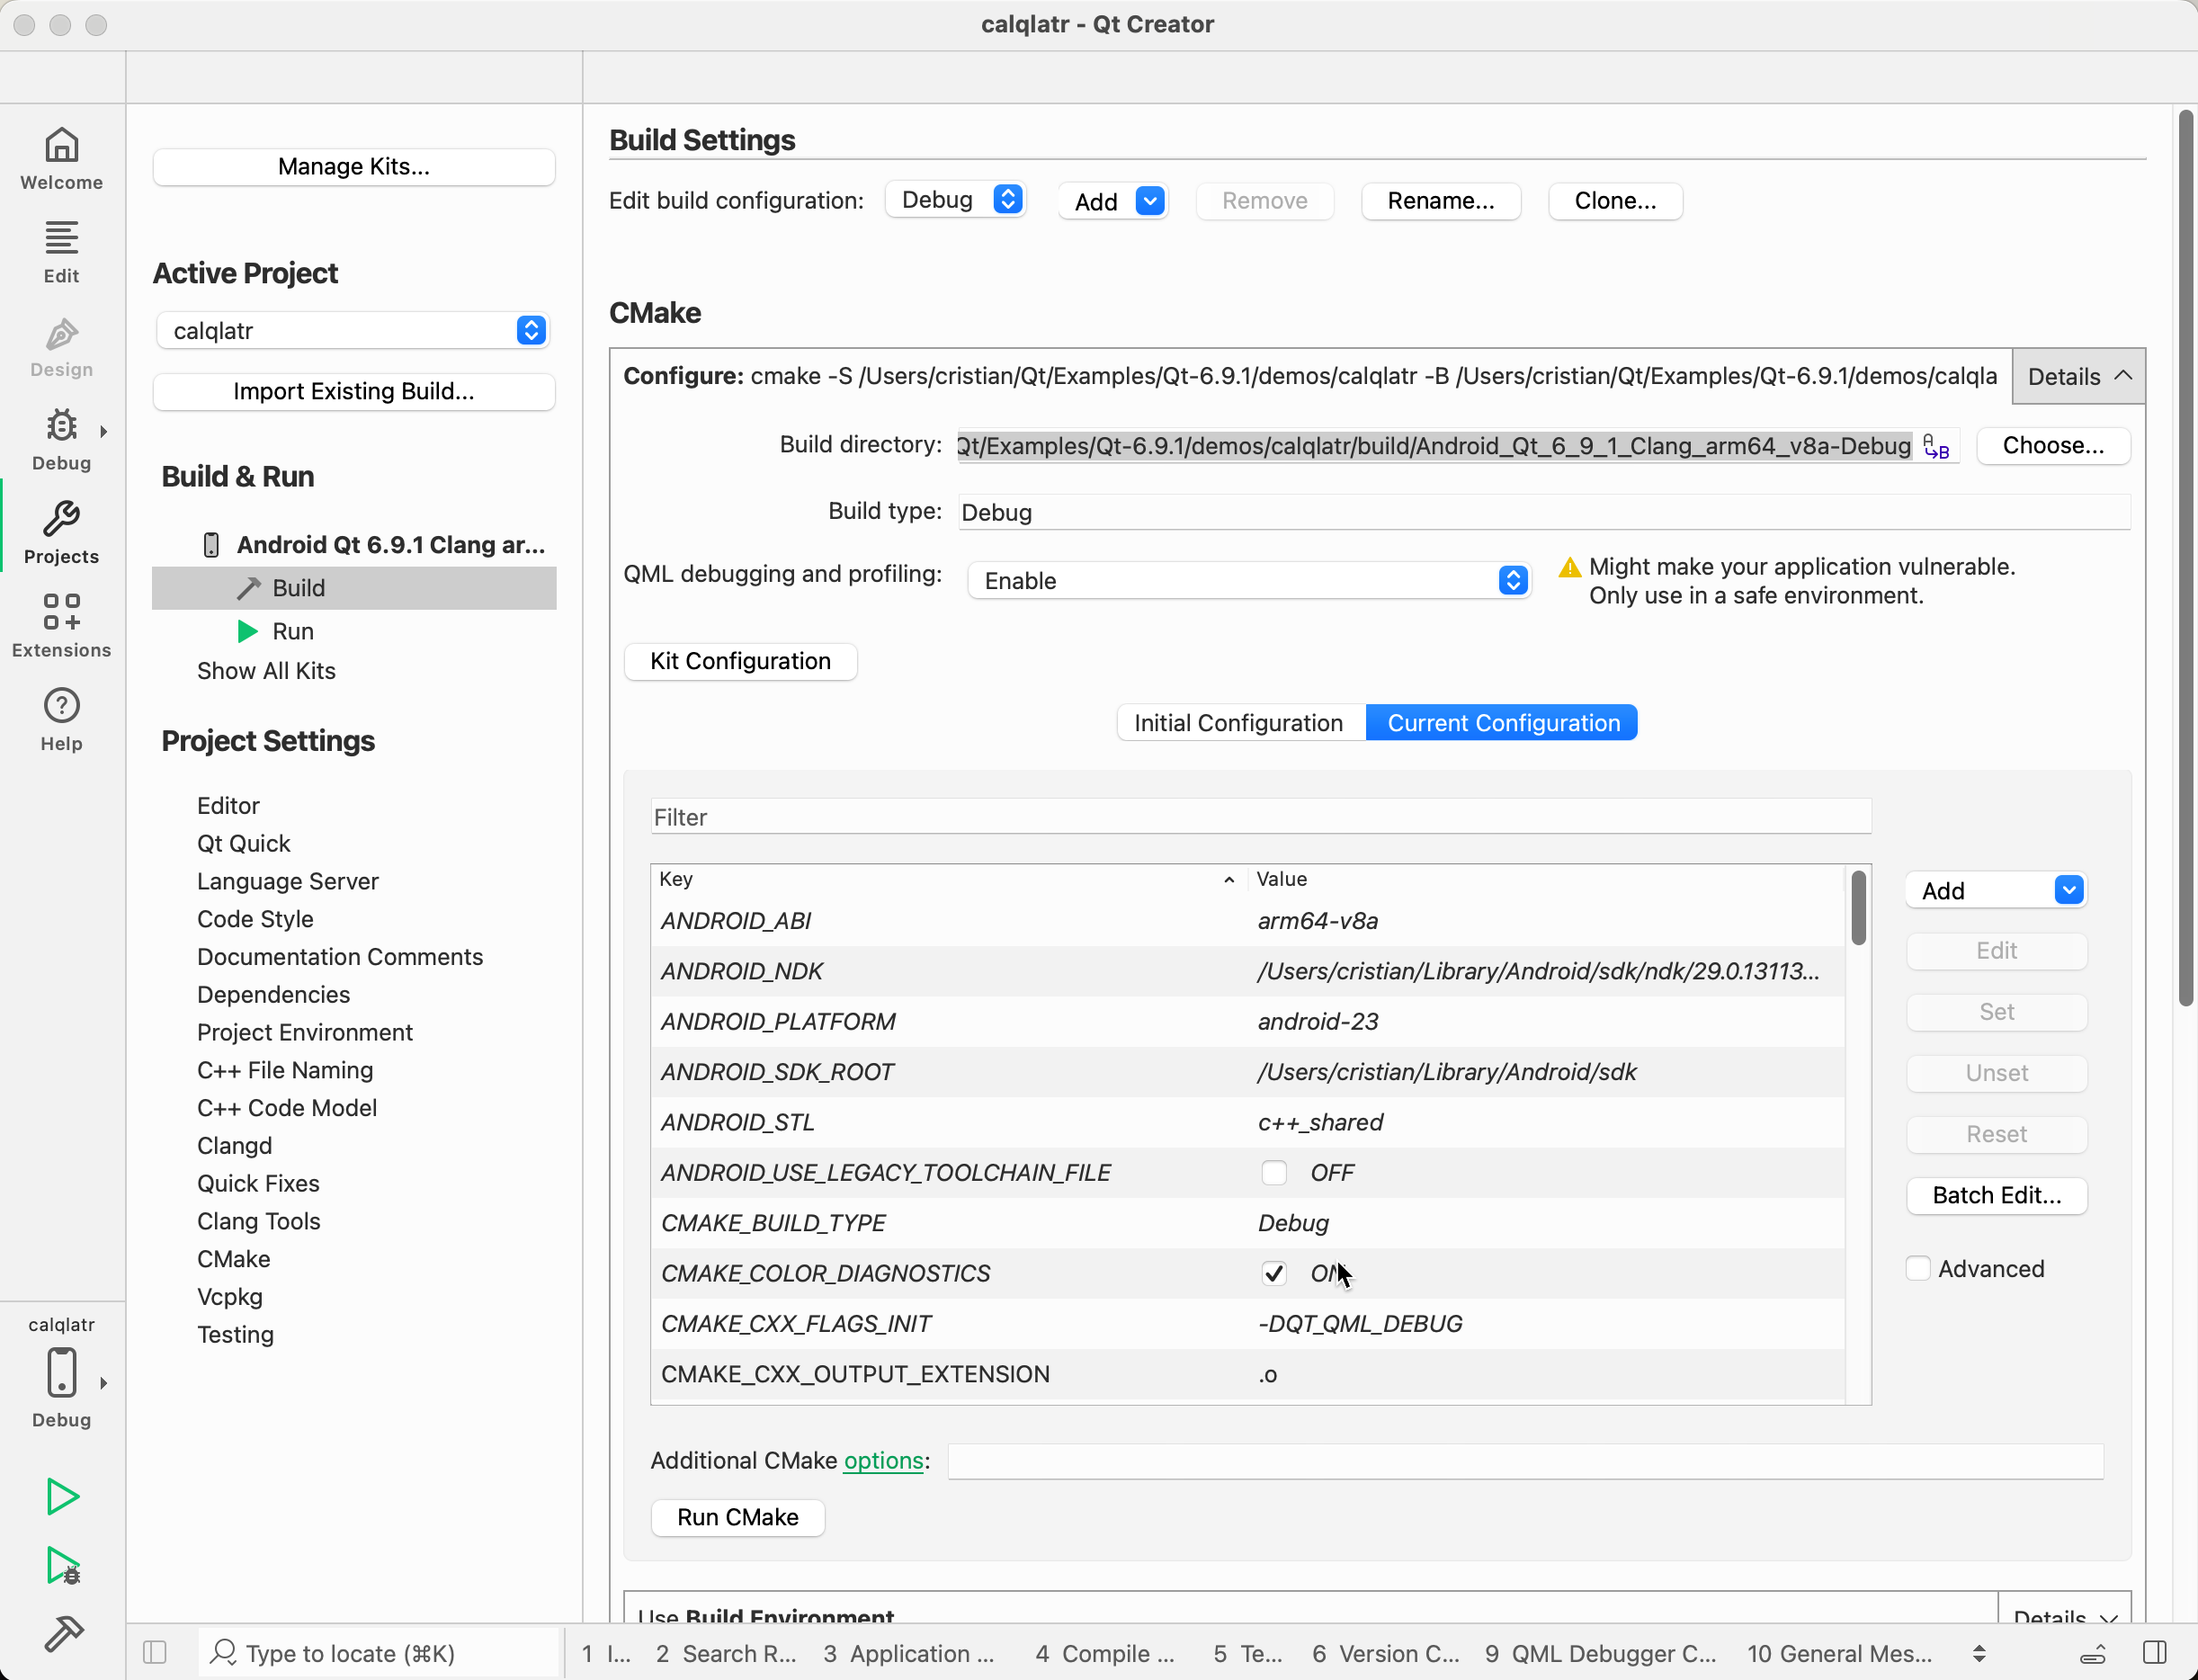
Task: Open the Debug build configuration dropdown
Action: (957, 200)
